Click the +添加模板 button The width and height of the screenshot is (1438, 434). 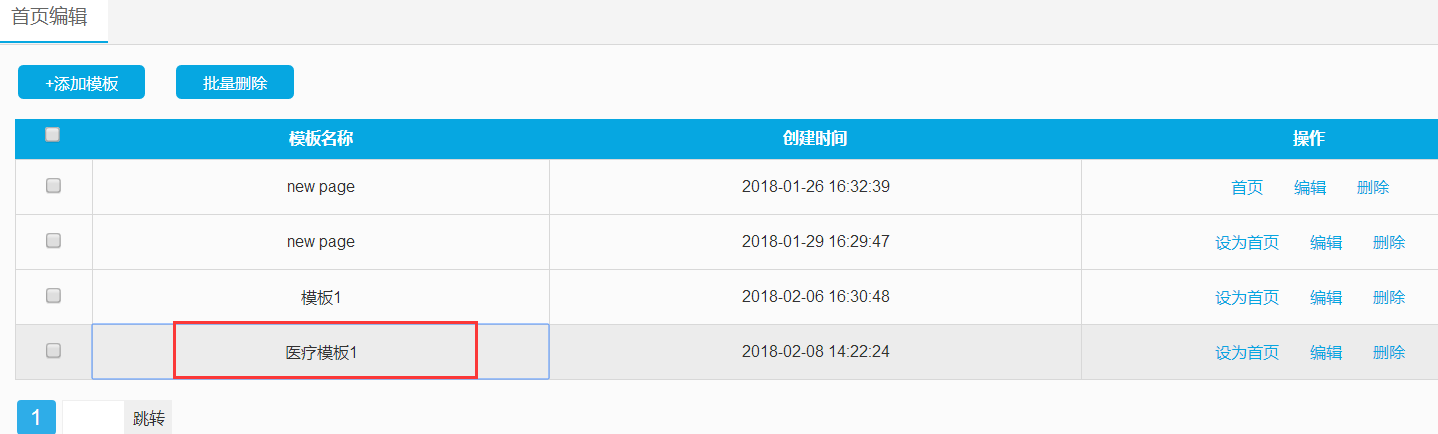tap(81, 83)
